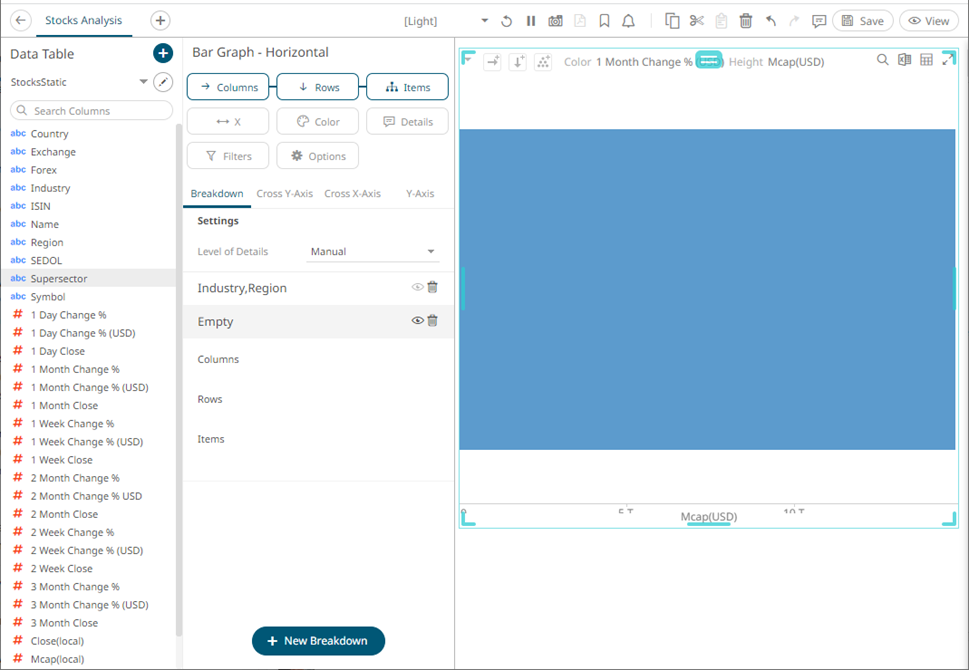Toggle visibility eye for Empty breakdown
Screen dimensions: 969x670
417,321
